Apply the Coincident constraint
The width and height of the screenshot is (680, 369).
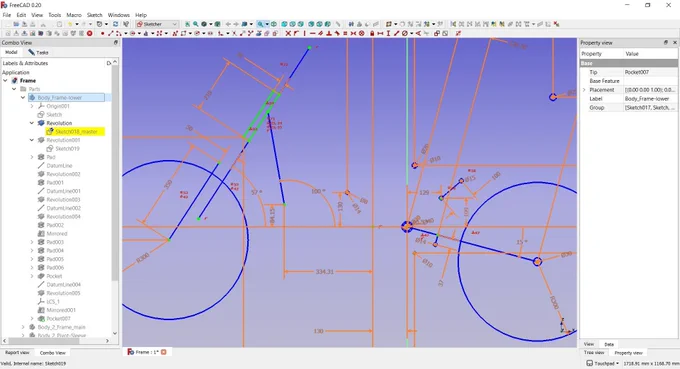point(288,33)
